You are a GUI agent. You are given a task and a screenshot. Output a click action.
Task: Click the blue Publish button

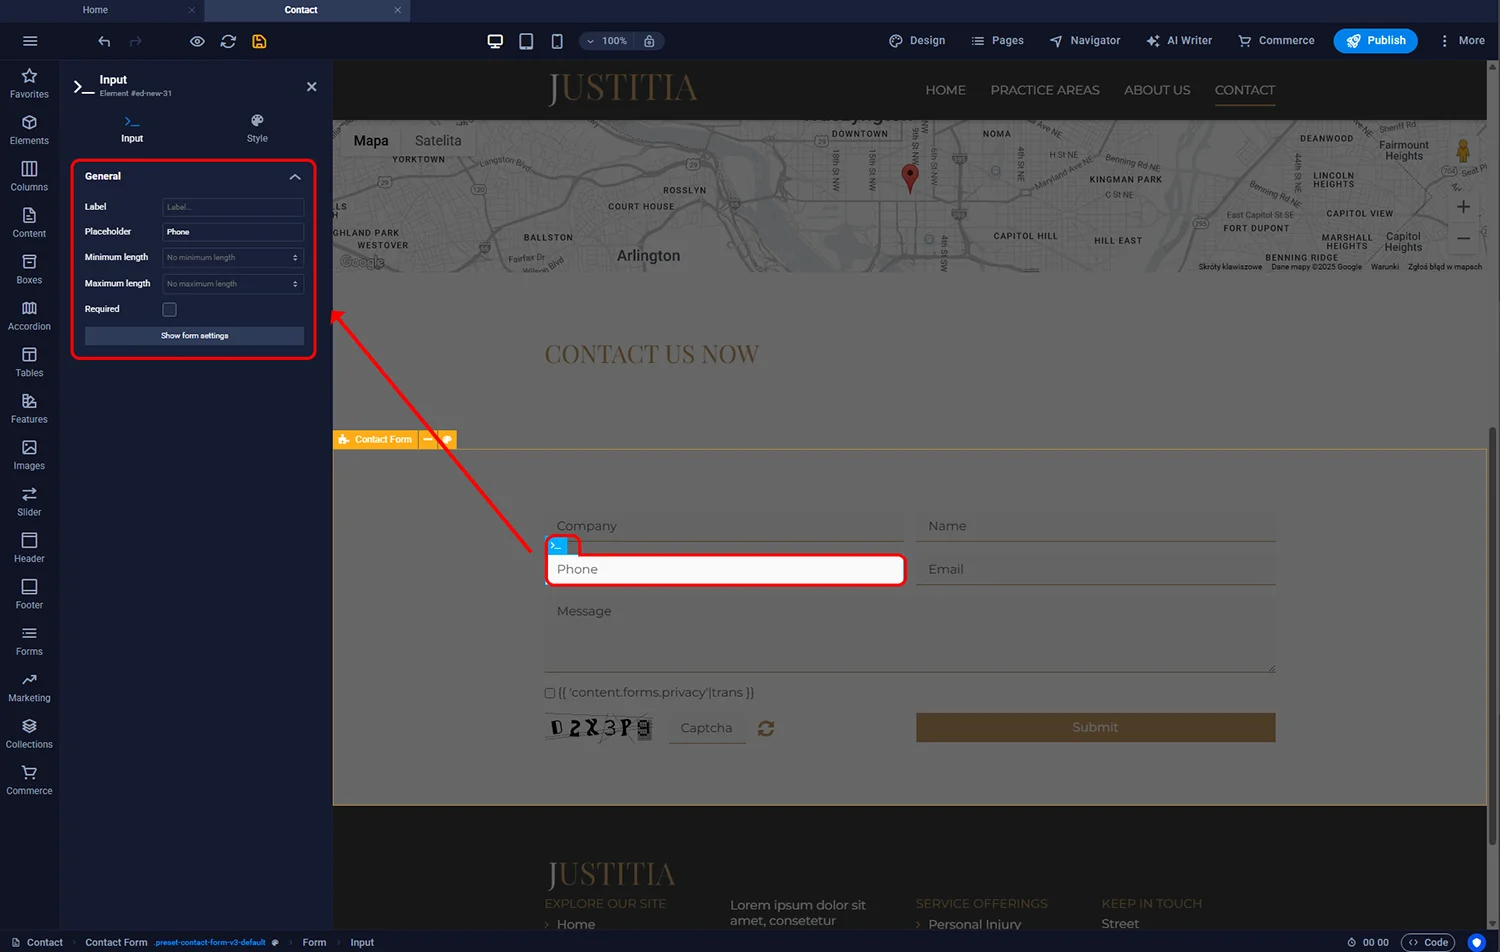pyautogui.click(x=1375, y=41)
